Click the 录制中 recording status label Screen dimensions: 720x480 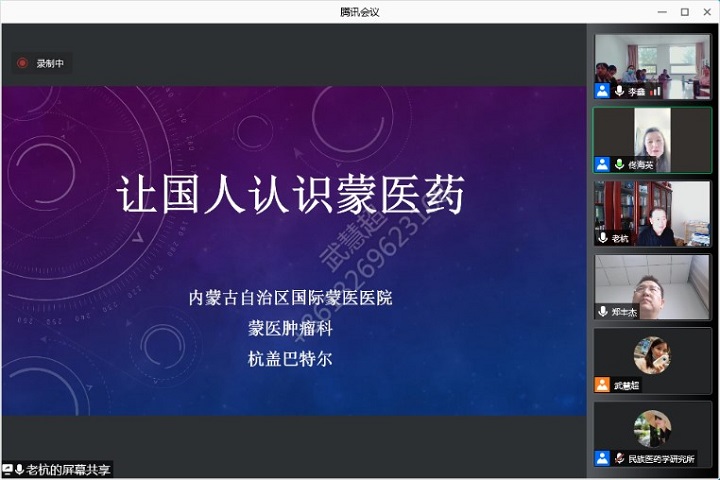[50, 63]
